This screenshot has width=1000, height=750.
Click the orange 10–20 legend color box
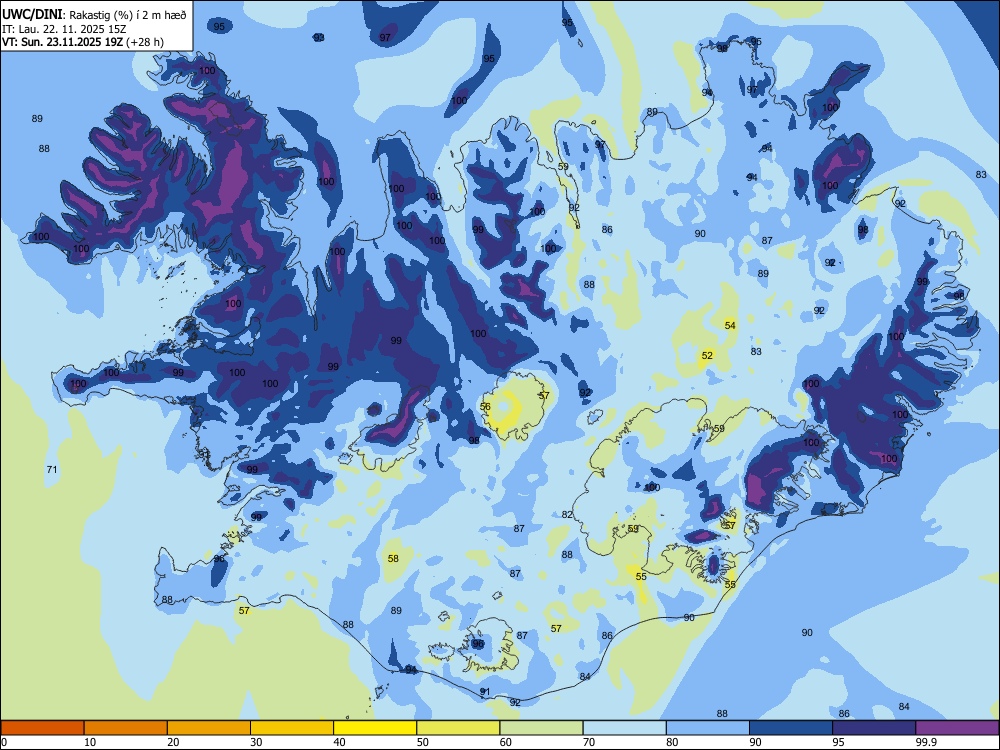(x=126, y=728)
